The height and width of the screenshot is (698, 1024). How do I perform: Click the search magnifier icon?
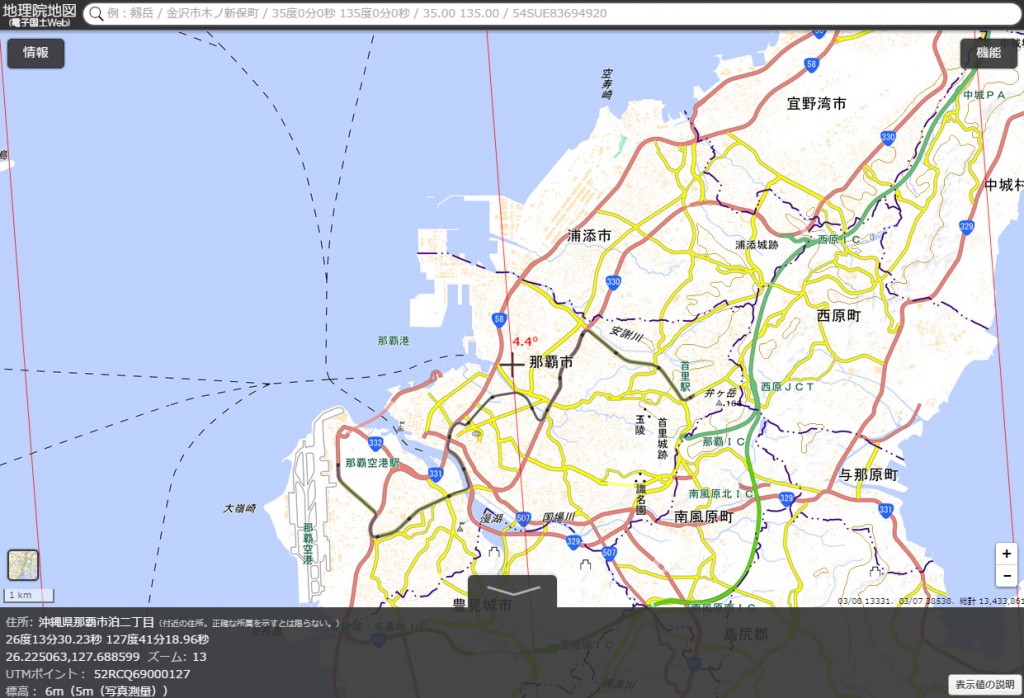[98, 14]
